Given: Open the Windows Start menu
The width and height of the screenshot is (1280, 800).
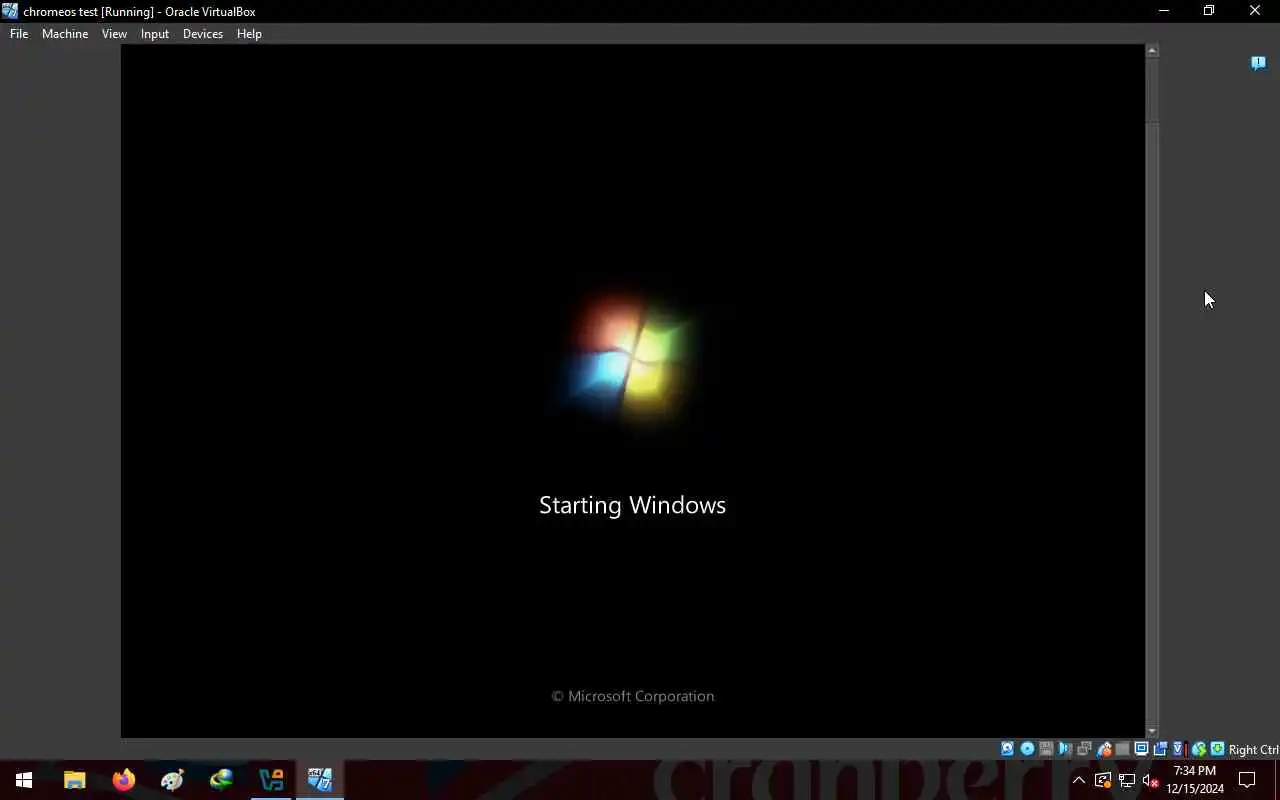Looking at the screenshot, I should [24, 780].
